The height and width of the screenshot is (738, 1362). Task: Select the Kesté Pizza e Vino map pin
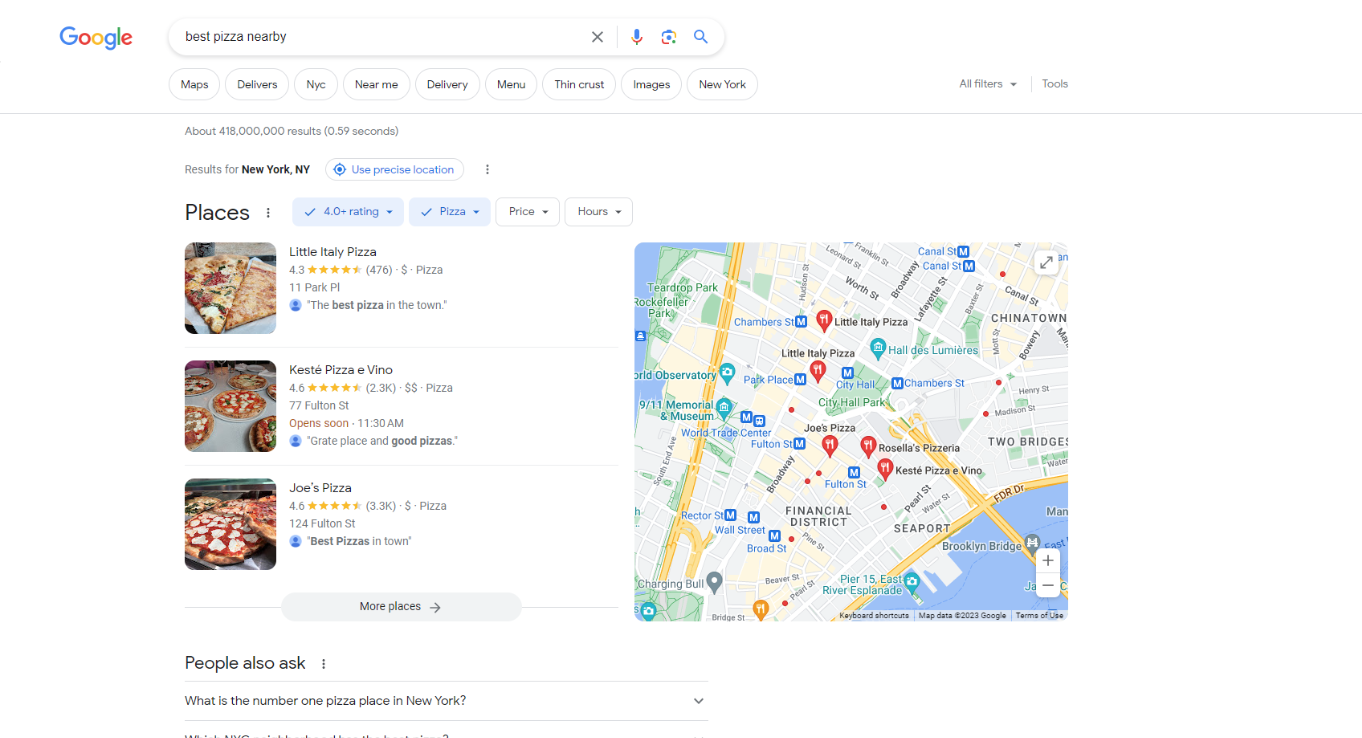click(885, 468)
